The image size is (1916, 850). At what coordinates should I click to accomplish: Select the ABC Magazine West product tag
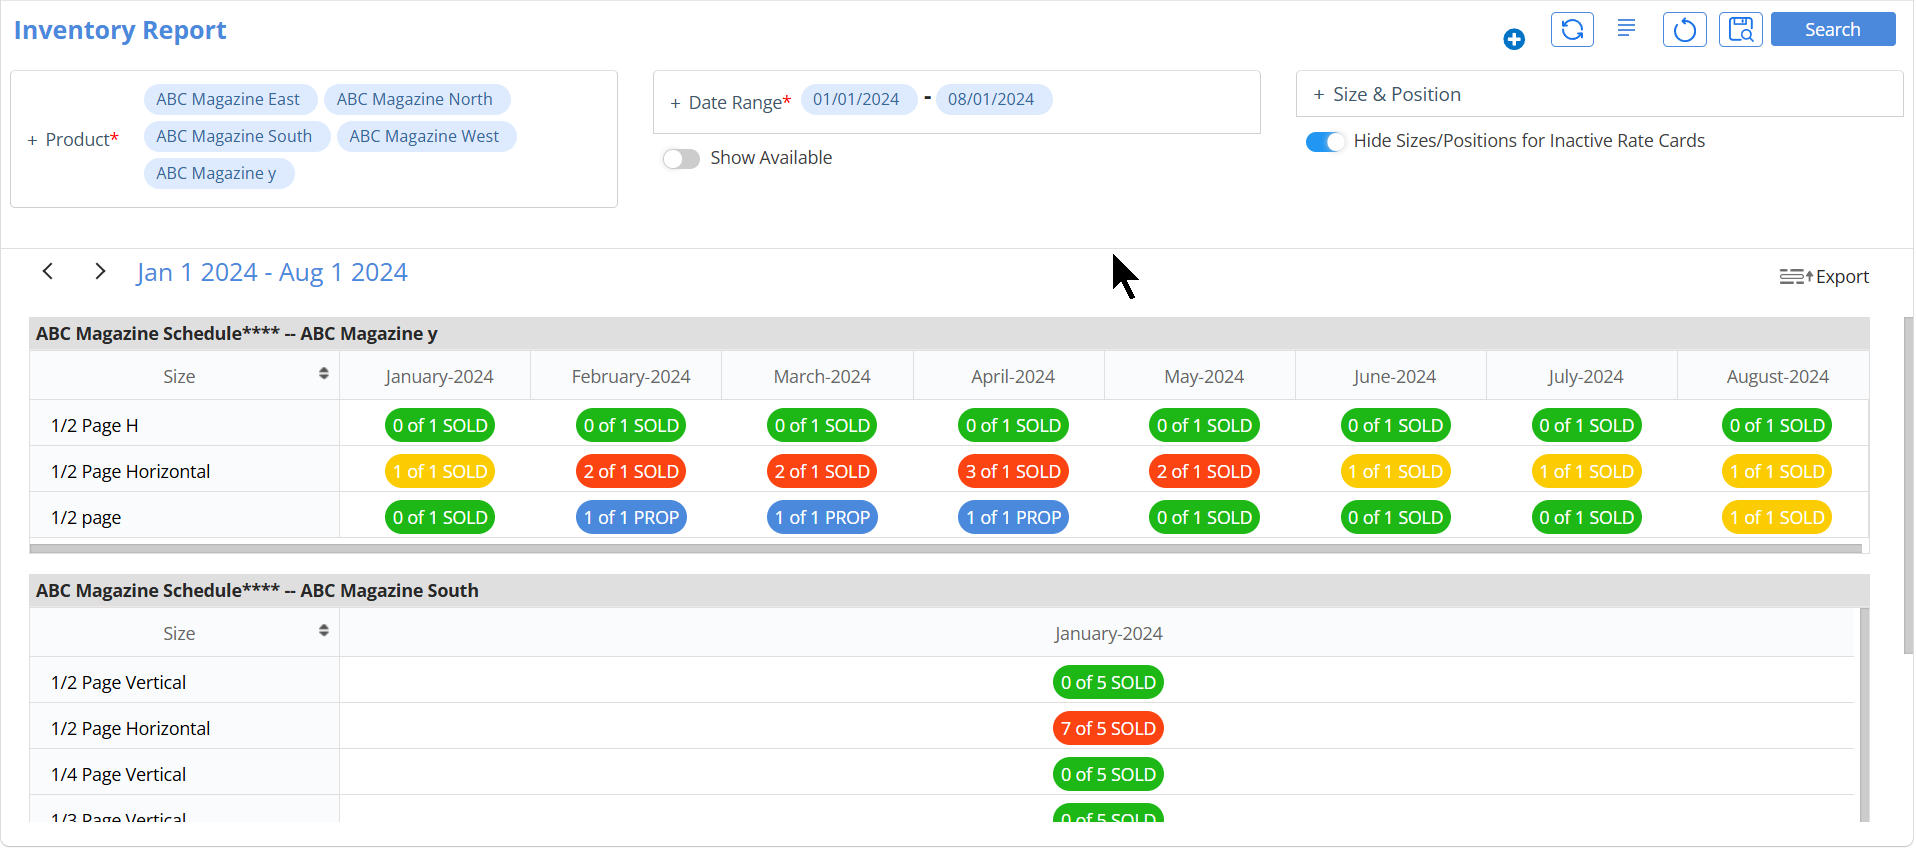click(x=425, y=136)
